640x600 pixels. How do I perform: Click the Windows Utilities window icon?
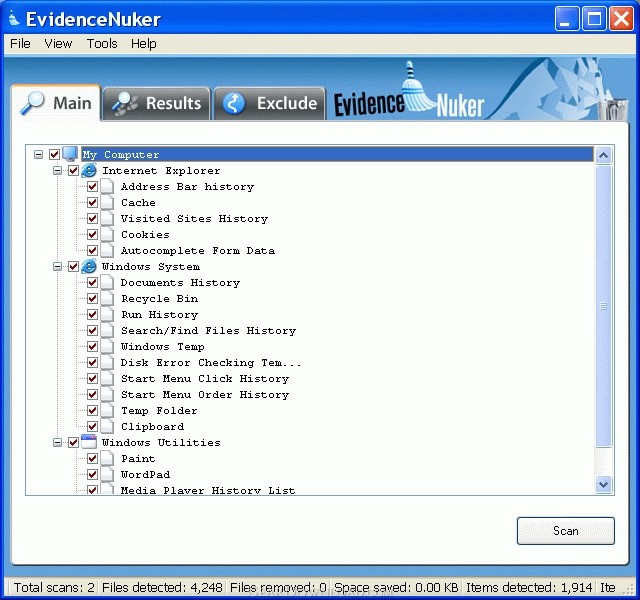(89, 442)
